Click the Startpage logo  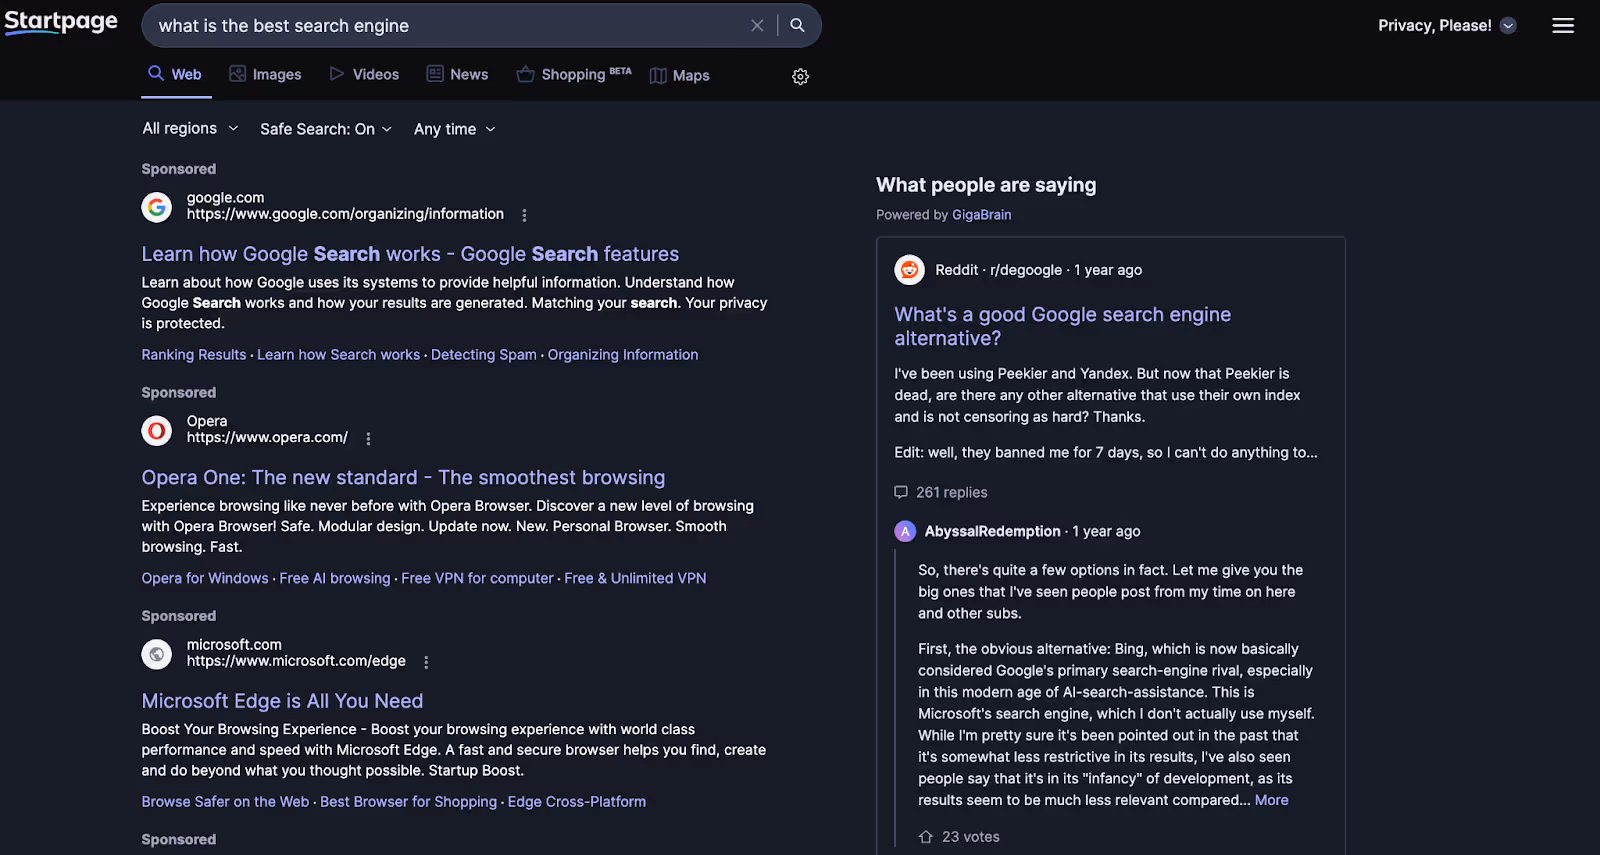61,22
